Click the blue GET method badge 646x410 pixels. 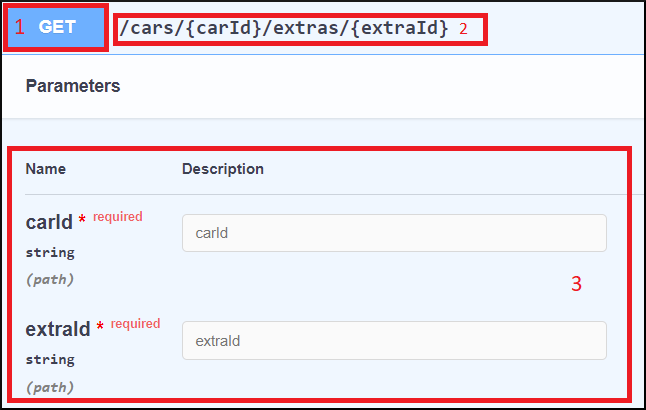[x=58, y=28]
